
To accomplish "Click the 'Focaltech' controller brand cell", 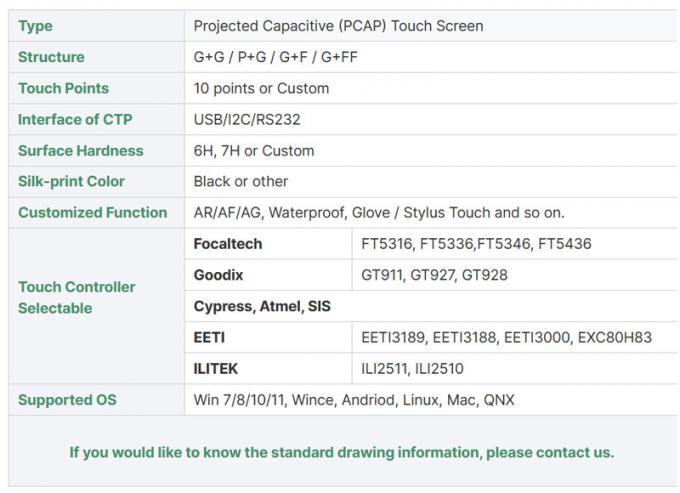I will [x=228, y=244].
